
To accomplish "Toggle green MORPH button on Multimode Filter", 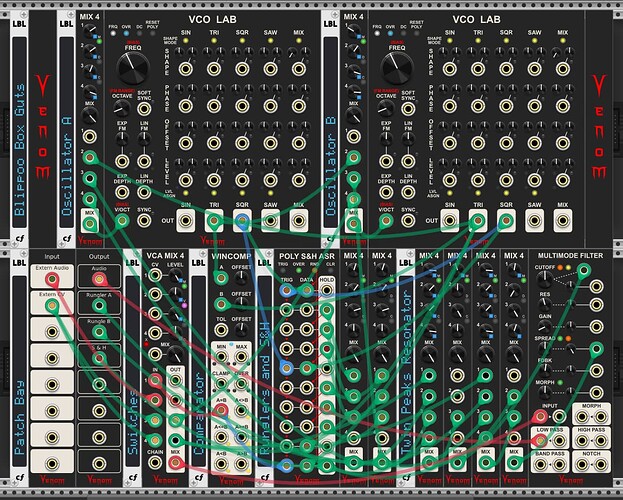I will pyautogui.click(x=560, y=382).
